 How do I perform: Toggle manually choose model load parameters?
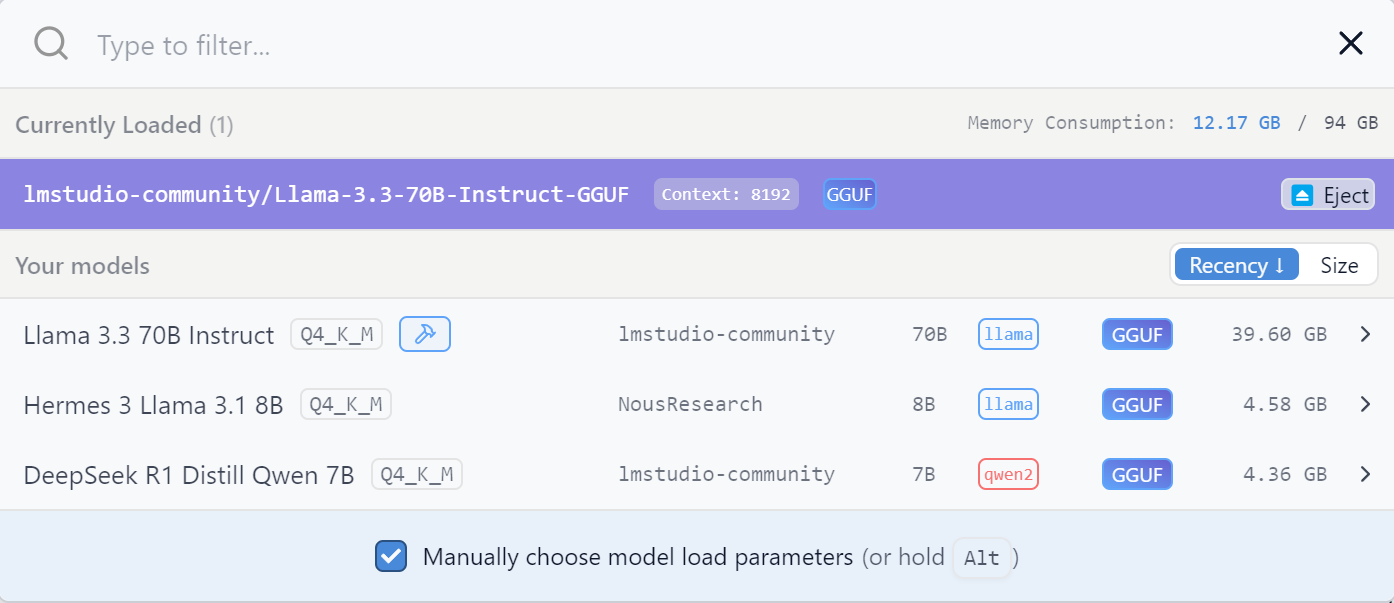(391, 556)
